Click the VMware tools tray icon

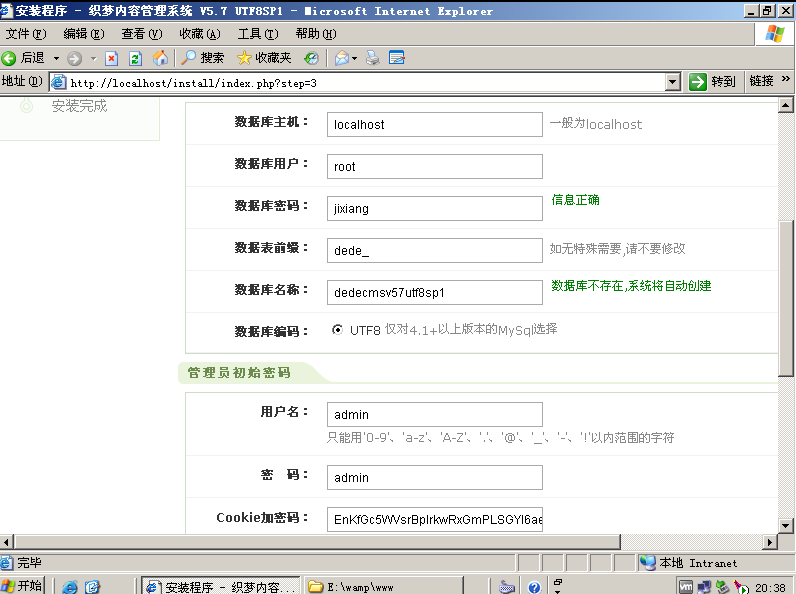pos(686,587)
